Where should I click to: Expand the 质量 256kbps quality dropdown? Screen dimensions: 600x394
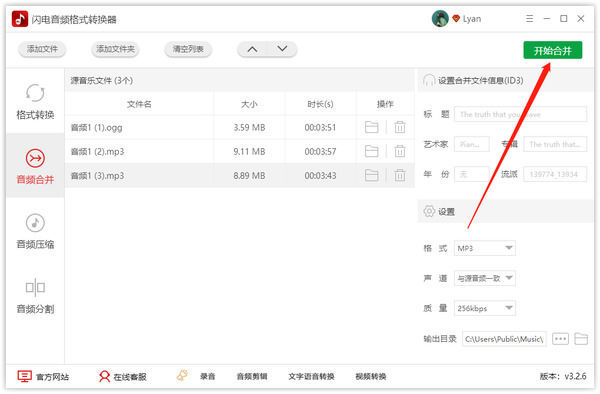(x=484, y=308)
